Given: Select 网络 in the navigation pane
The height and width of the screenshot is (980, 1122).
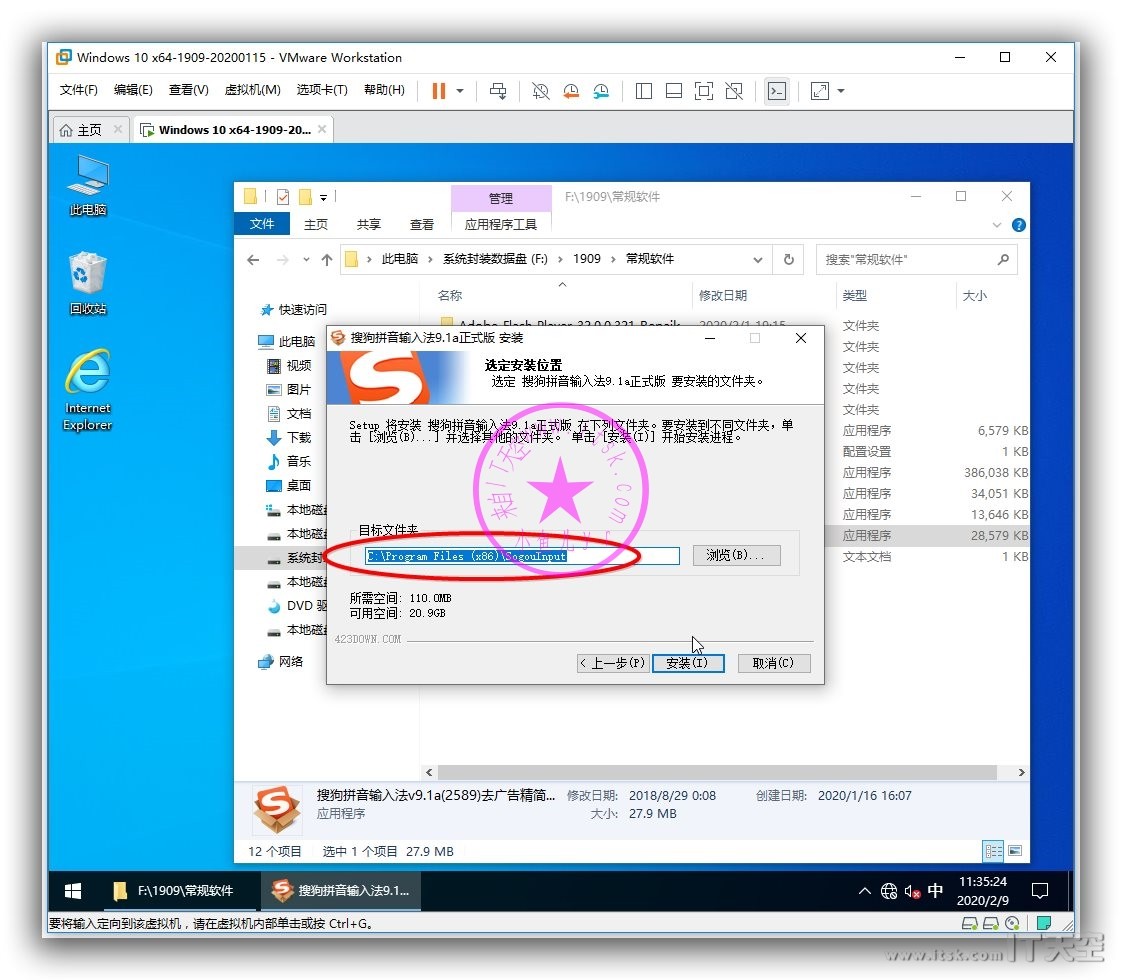Looking at the screenshot, I should click(281, 662).
